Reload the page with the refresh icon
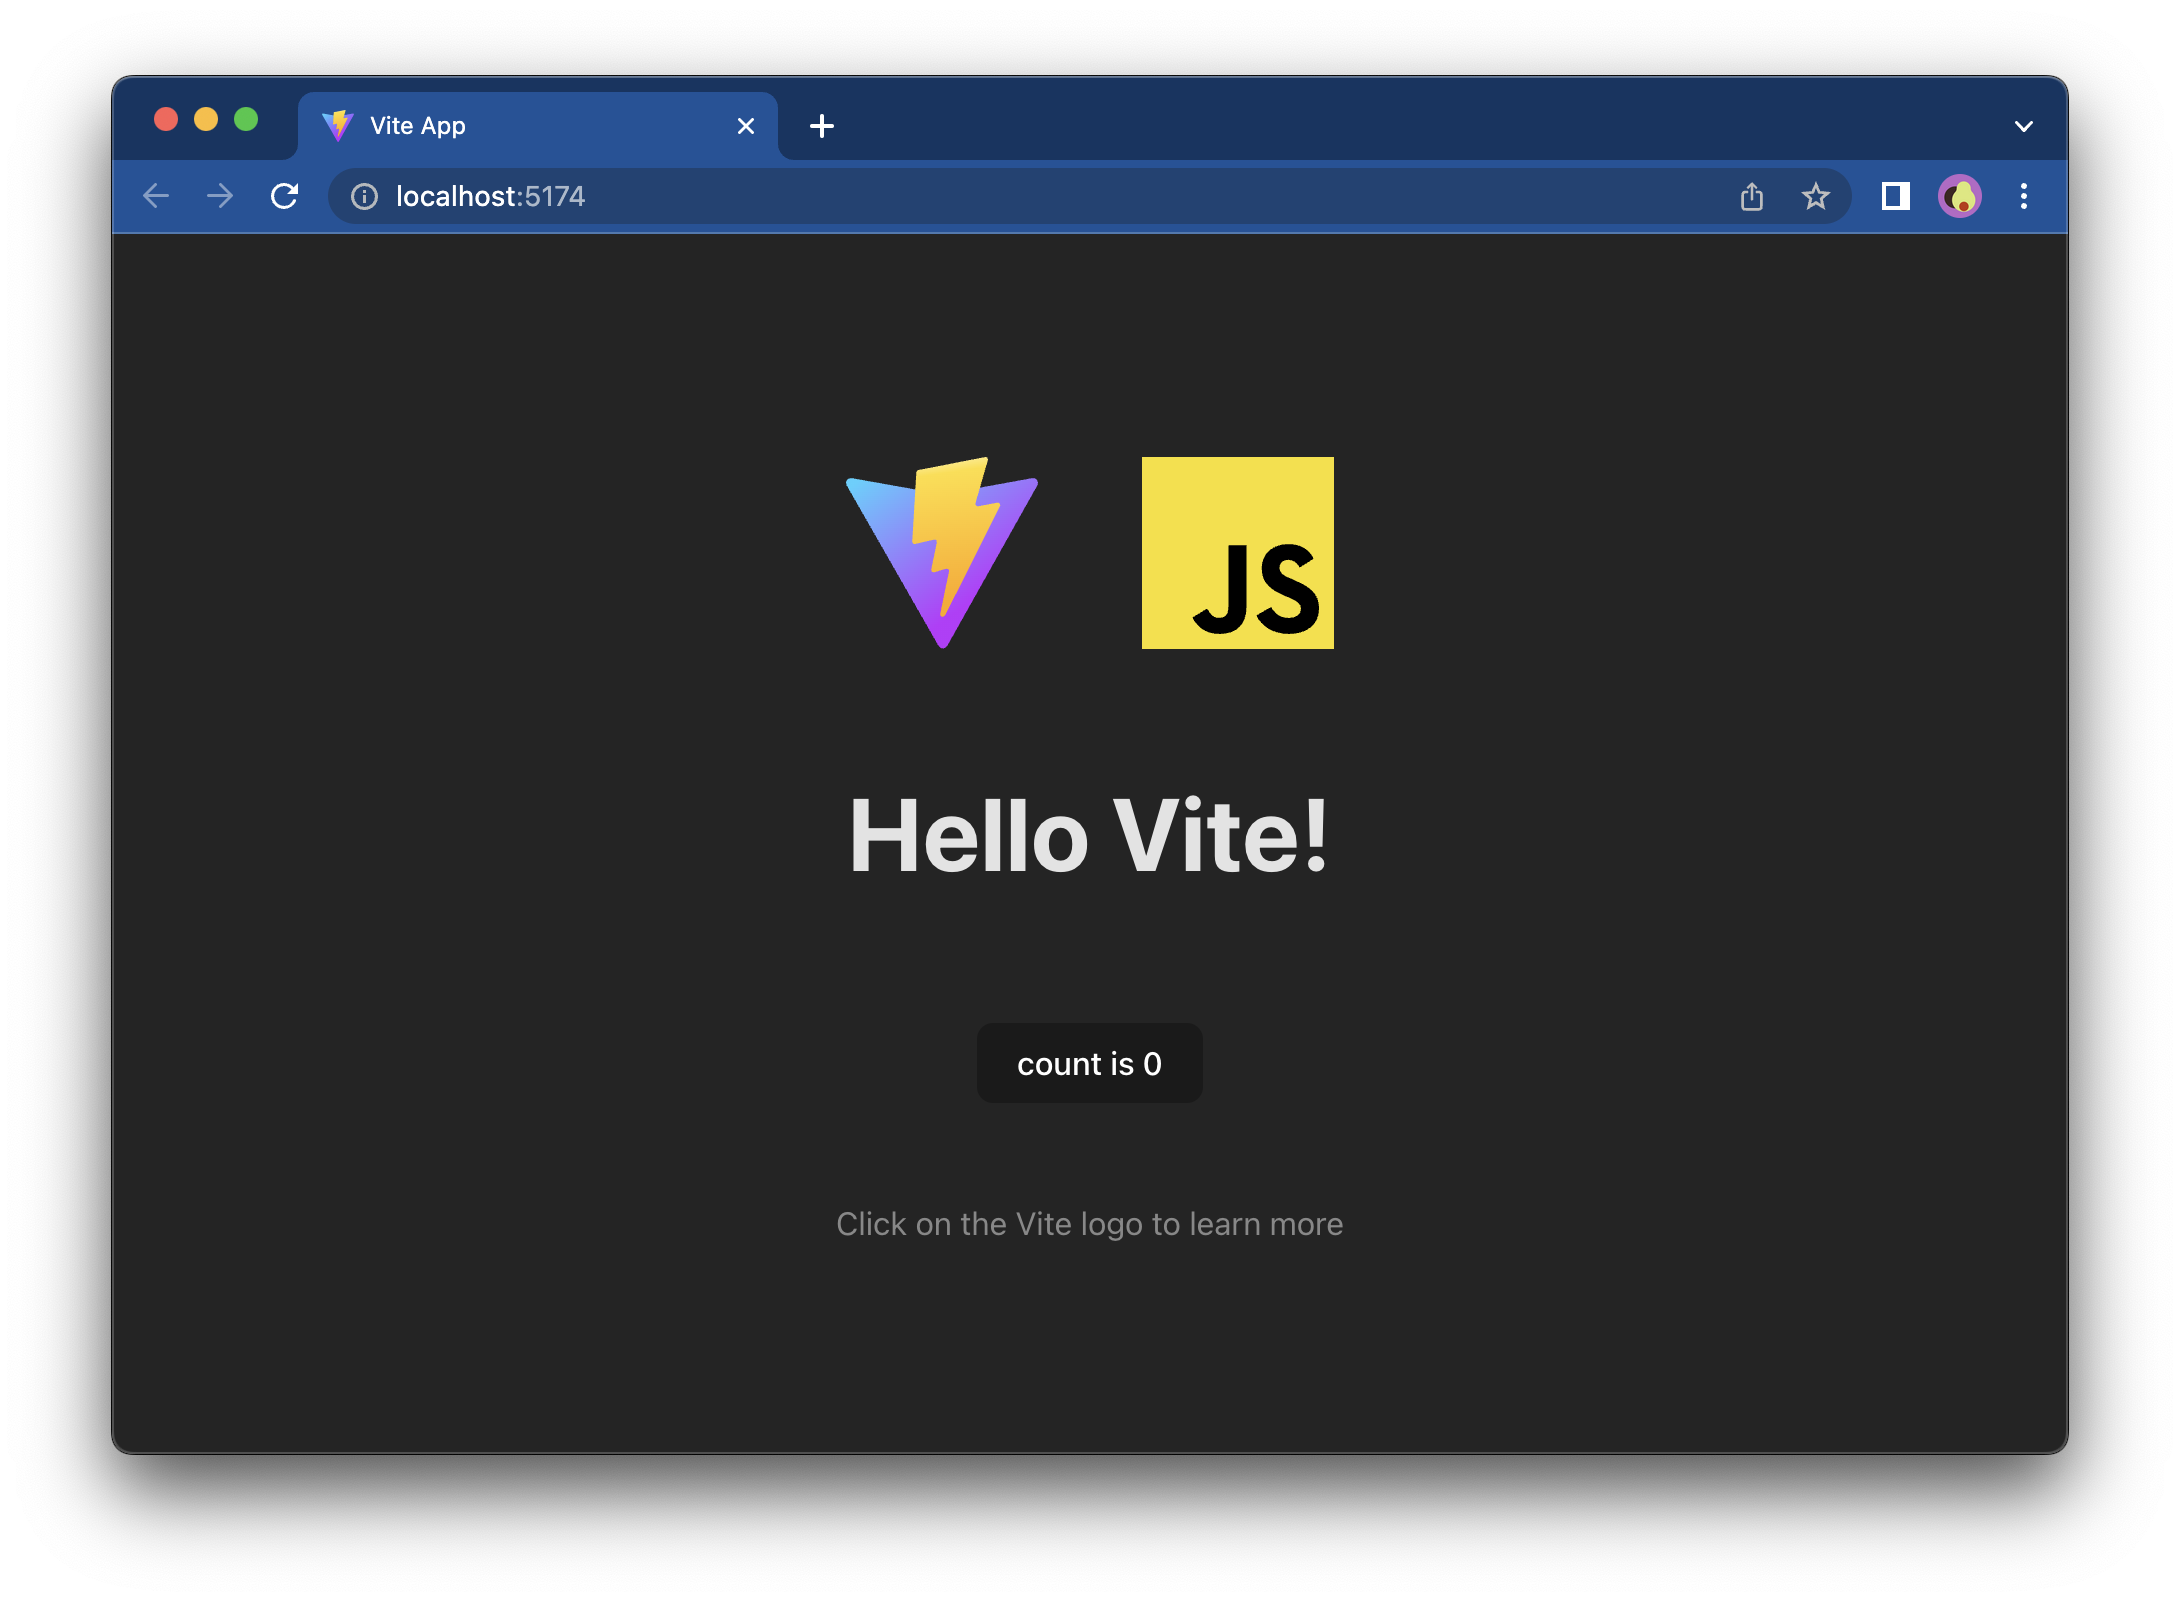This screenshot has width=2180, height=1602. tap(285, 196)
